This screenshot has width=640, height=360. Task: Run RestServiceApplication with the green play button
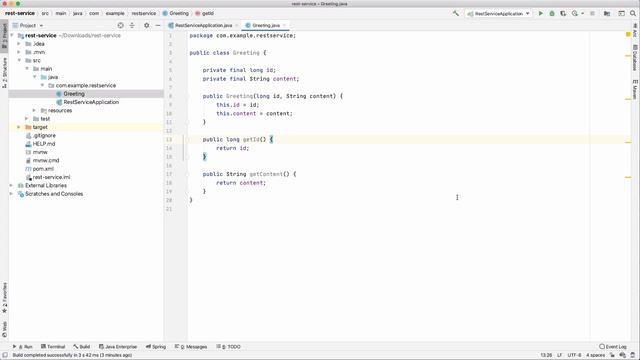point(541,13)
